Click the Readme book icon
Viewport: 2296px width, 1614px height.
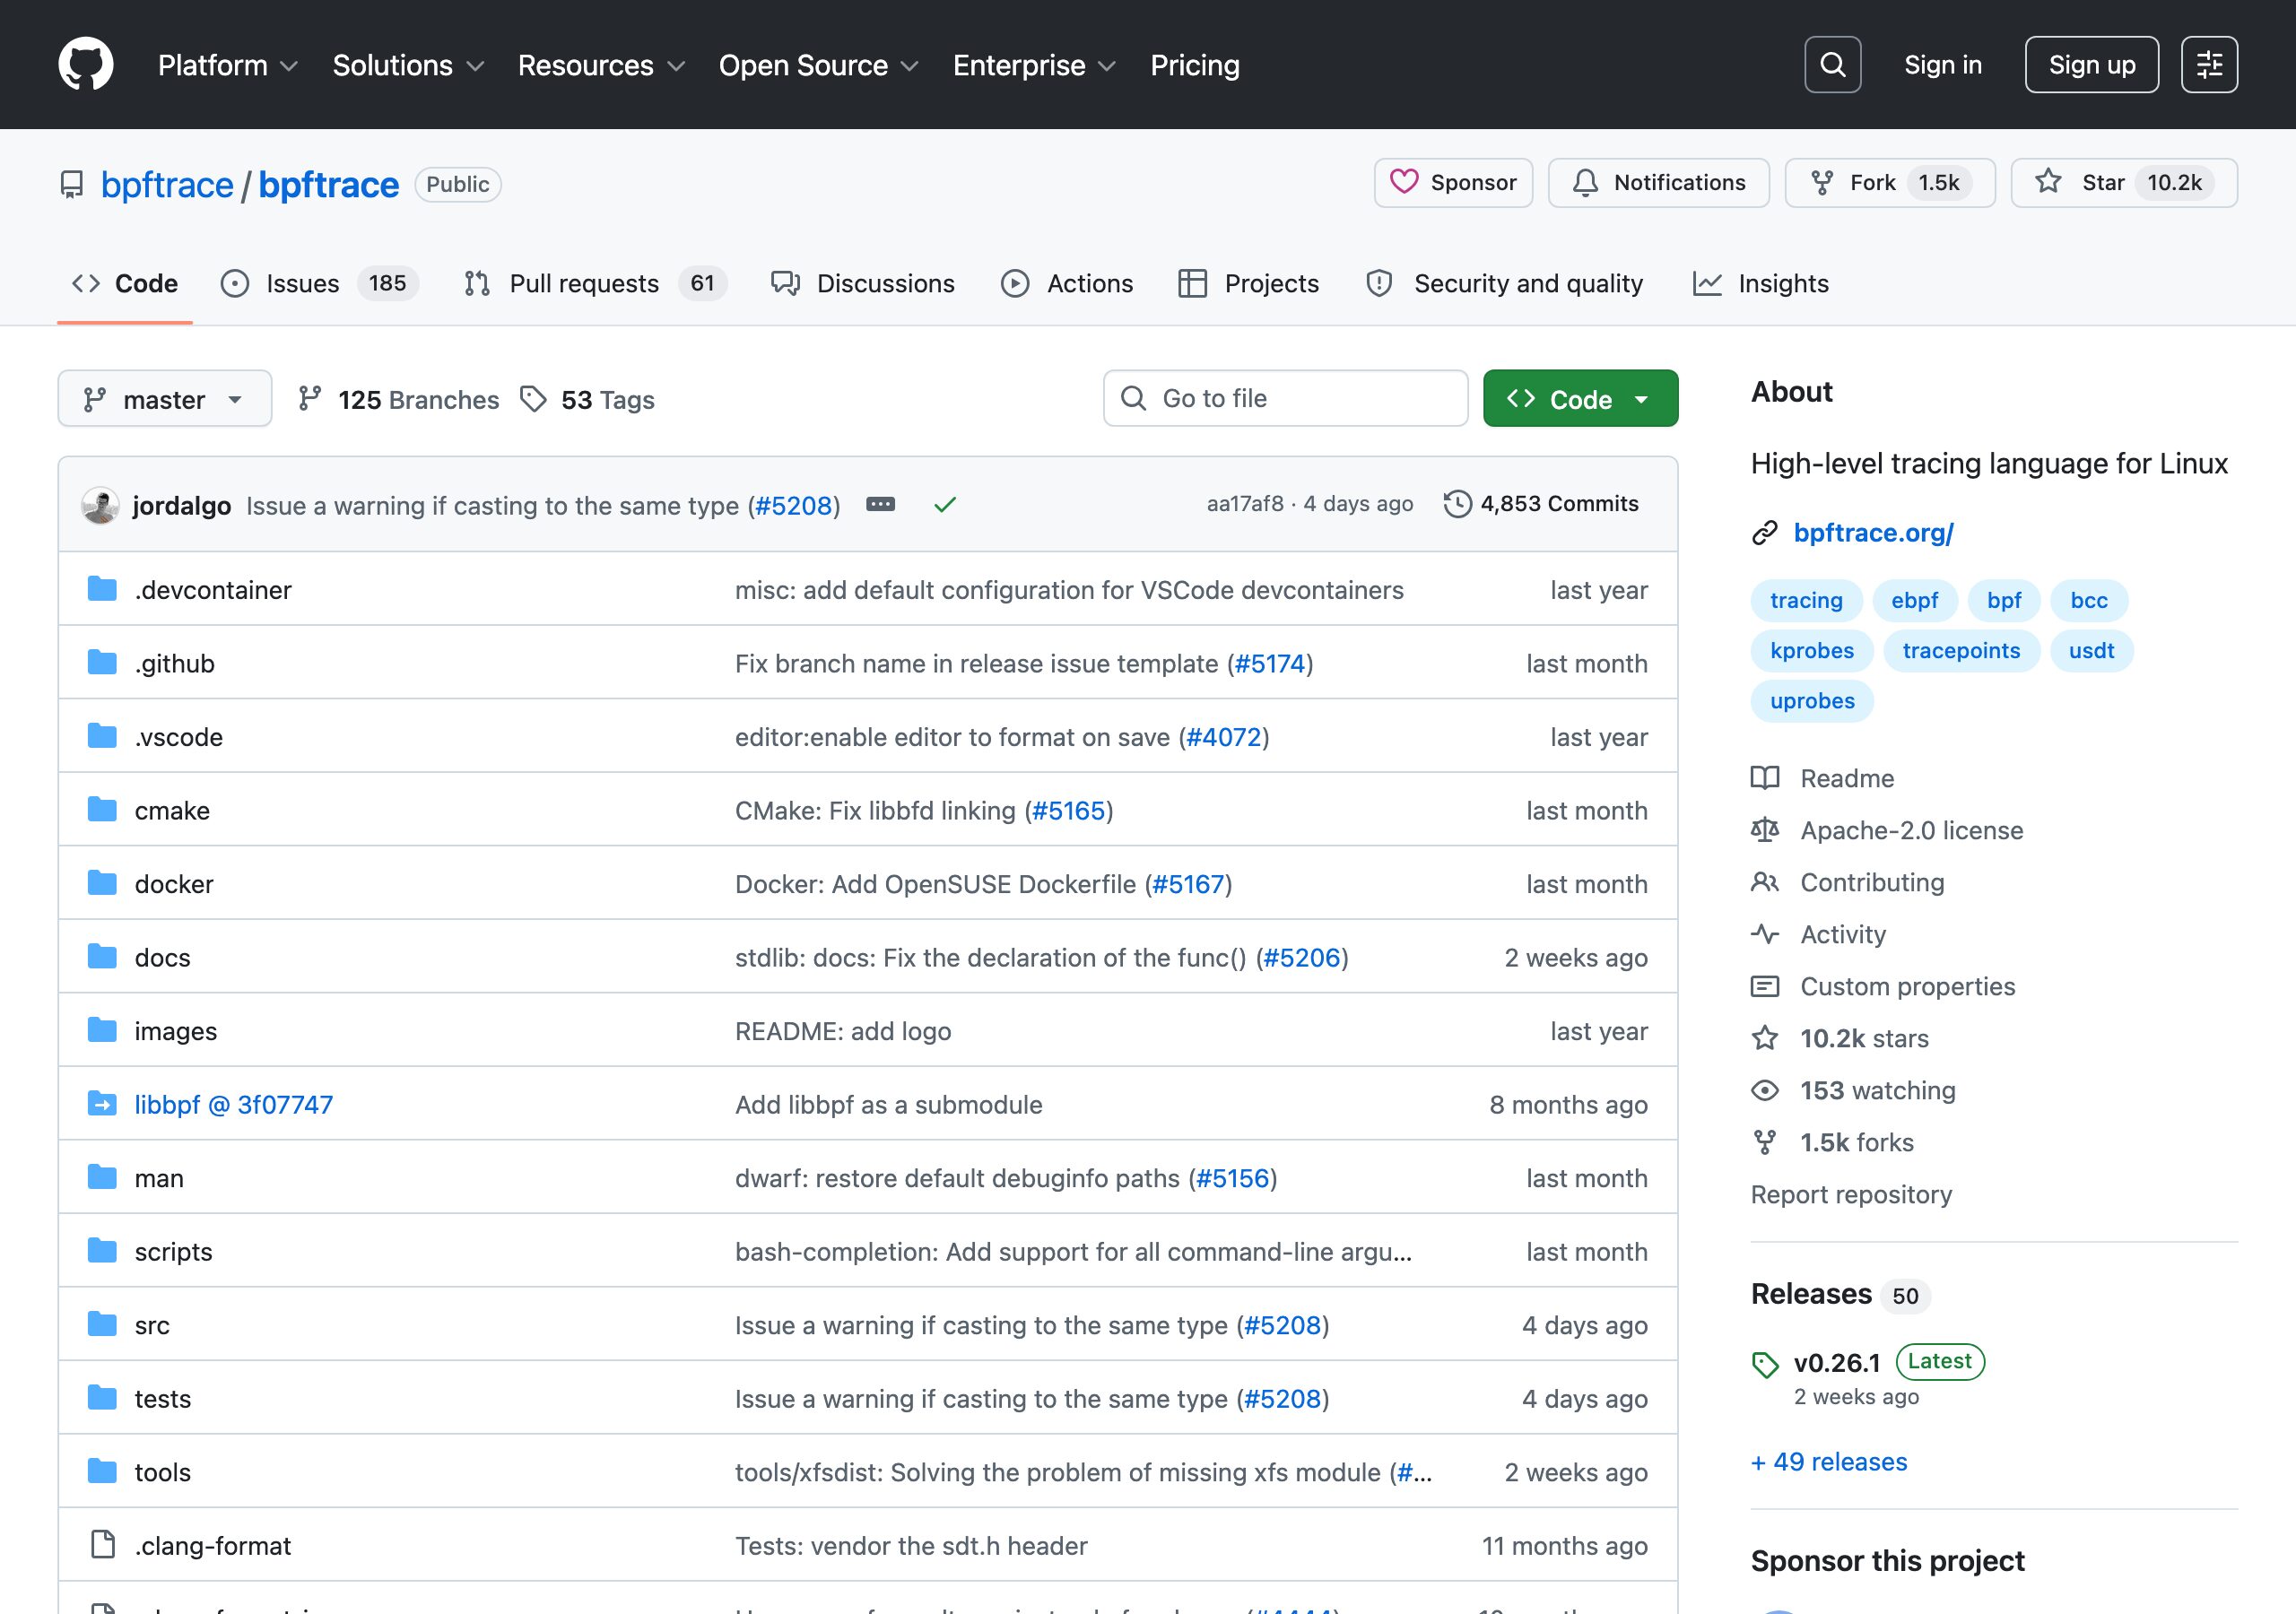[1765, 778]
